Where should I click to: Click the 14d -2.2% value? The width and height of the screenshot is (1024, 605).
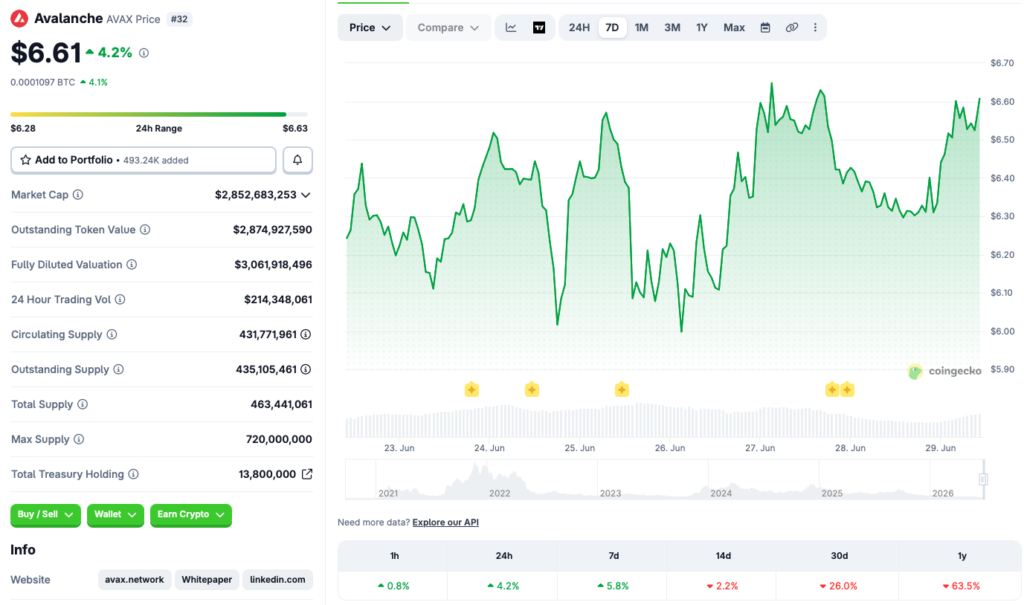point(722,586)
